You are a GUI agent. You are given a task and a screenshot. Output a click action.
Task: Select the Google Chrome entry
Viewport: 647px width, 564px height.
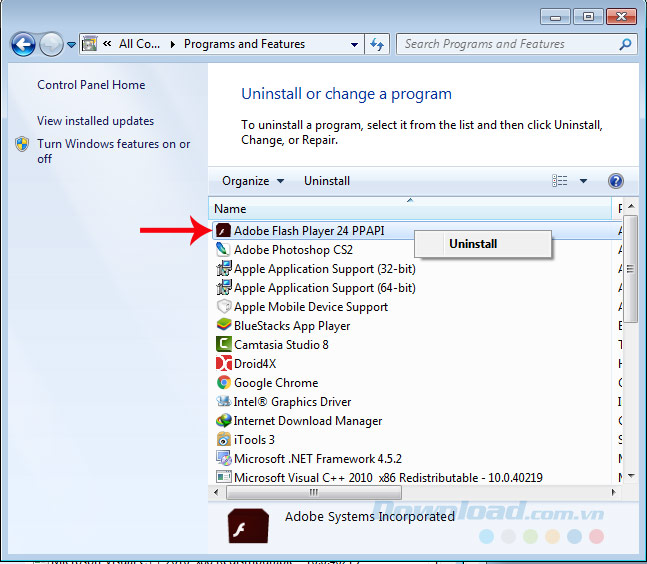[276, 383]
